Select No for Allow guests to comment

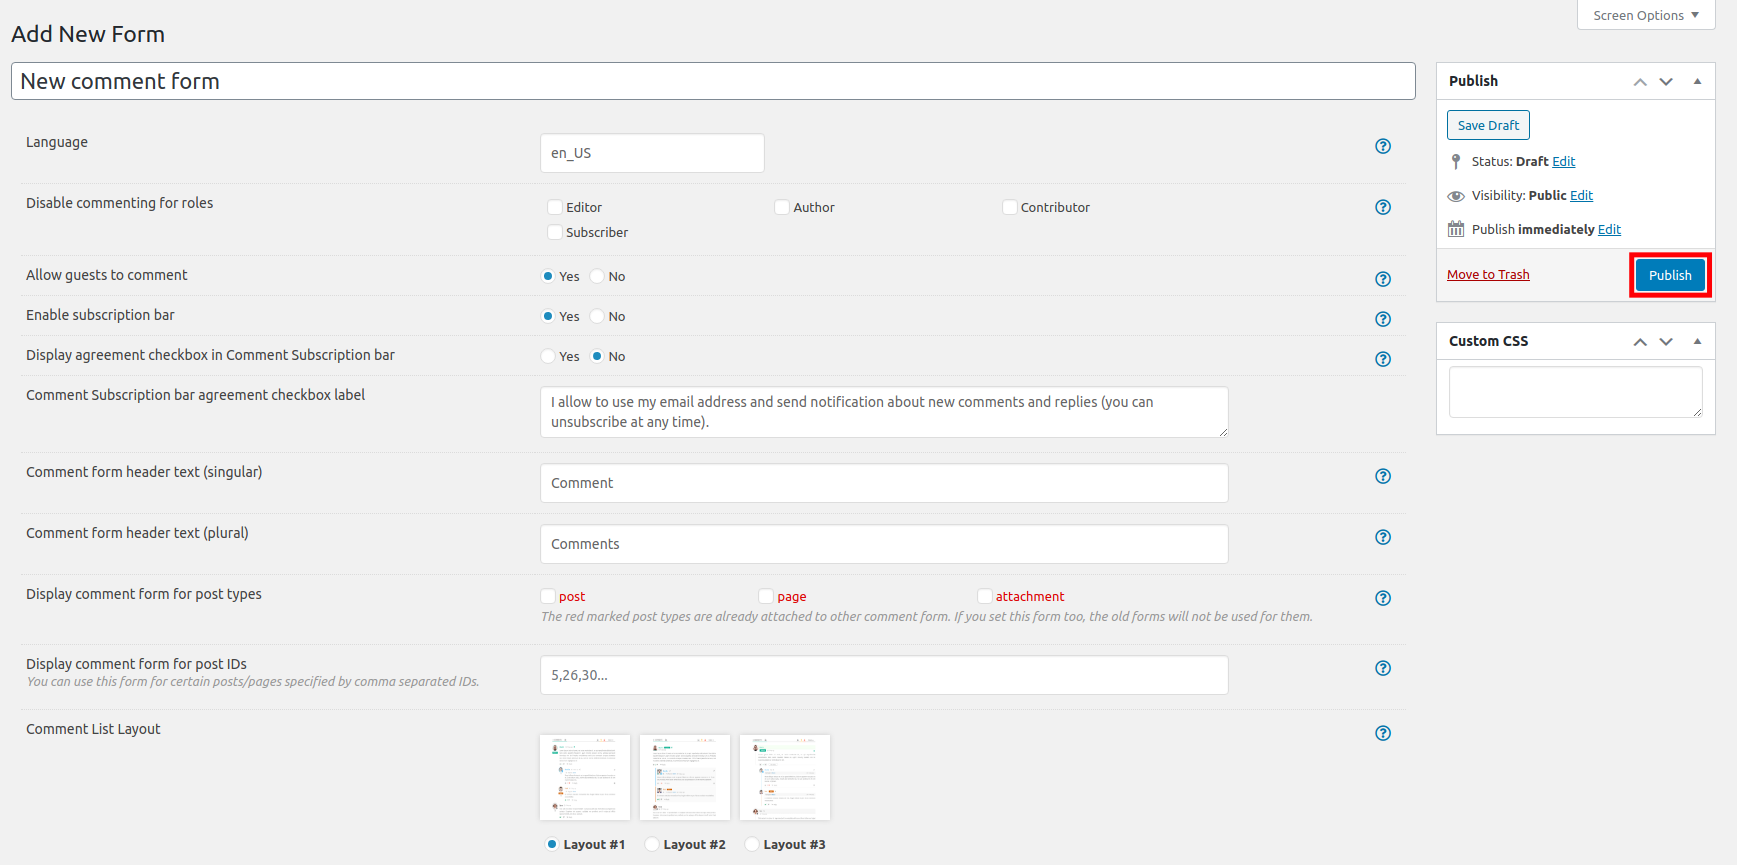coord(597,276)
